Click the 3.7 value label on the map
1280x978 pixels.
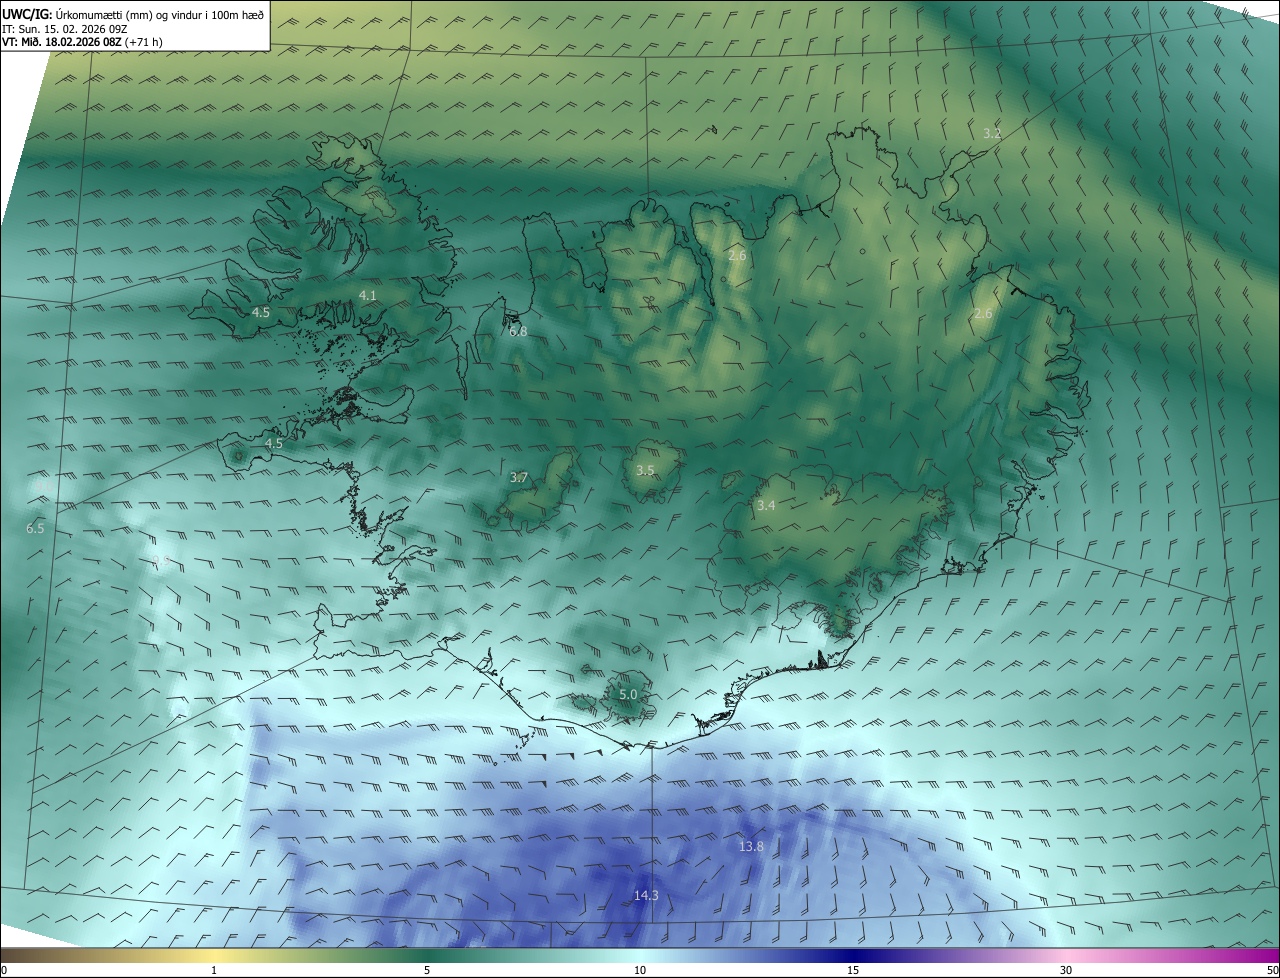coord(518,478)
